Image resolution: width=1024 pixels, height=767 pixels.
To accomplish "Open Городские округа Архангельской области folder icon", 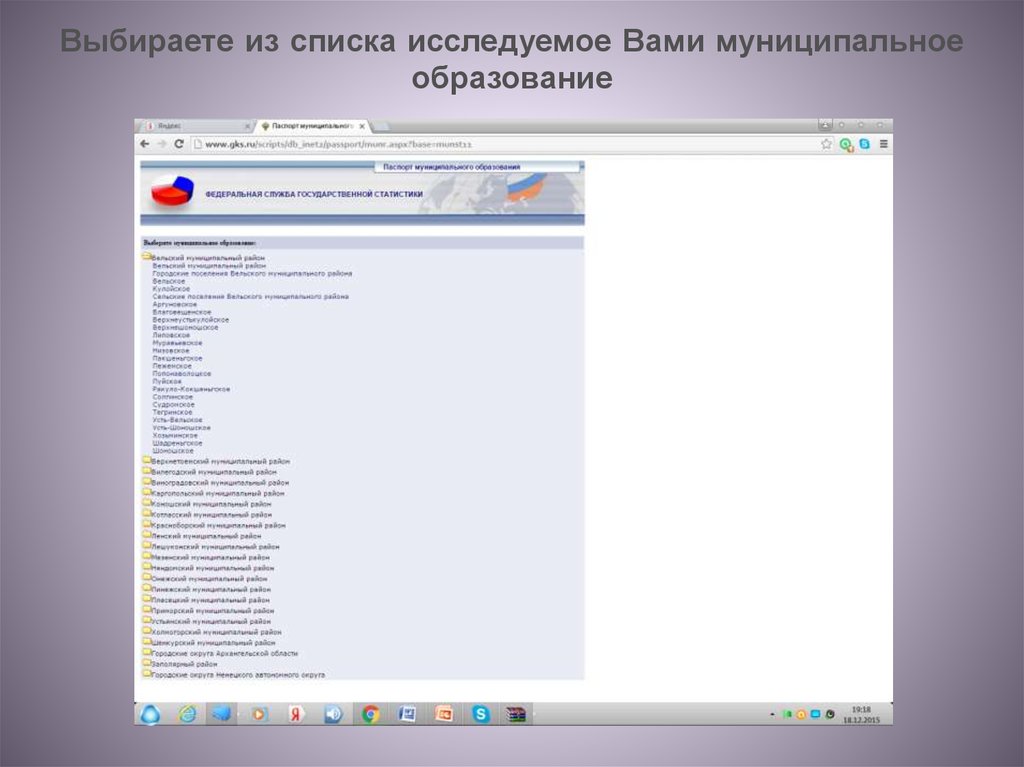I will pyautogui.click(x=147, y=653).
